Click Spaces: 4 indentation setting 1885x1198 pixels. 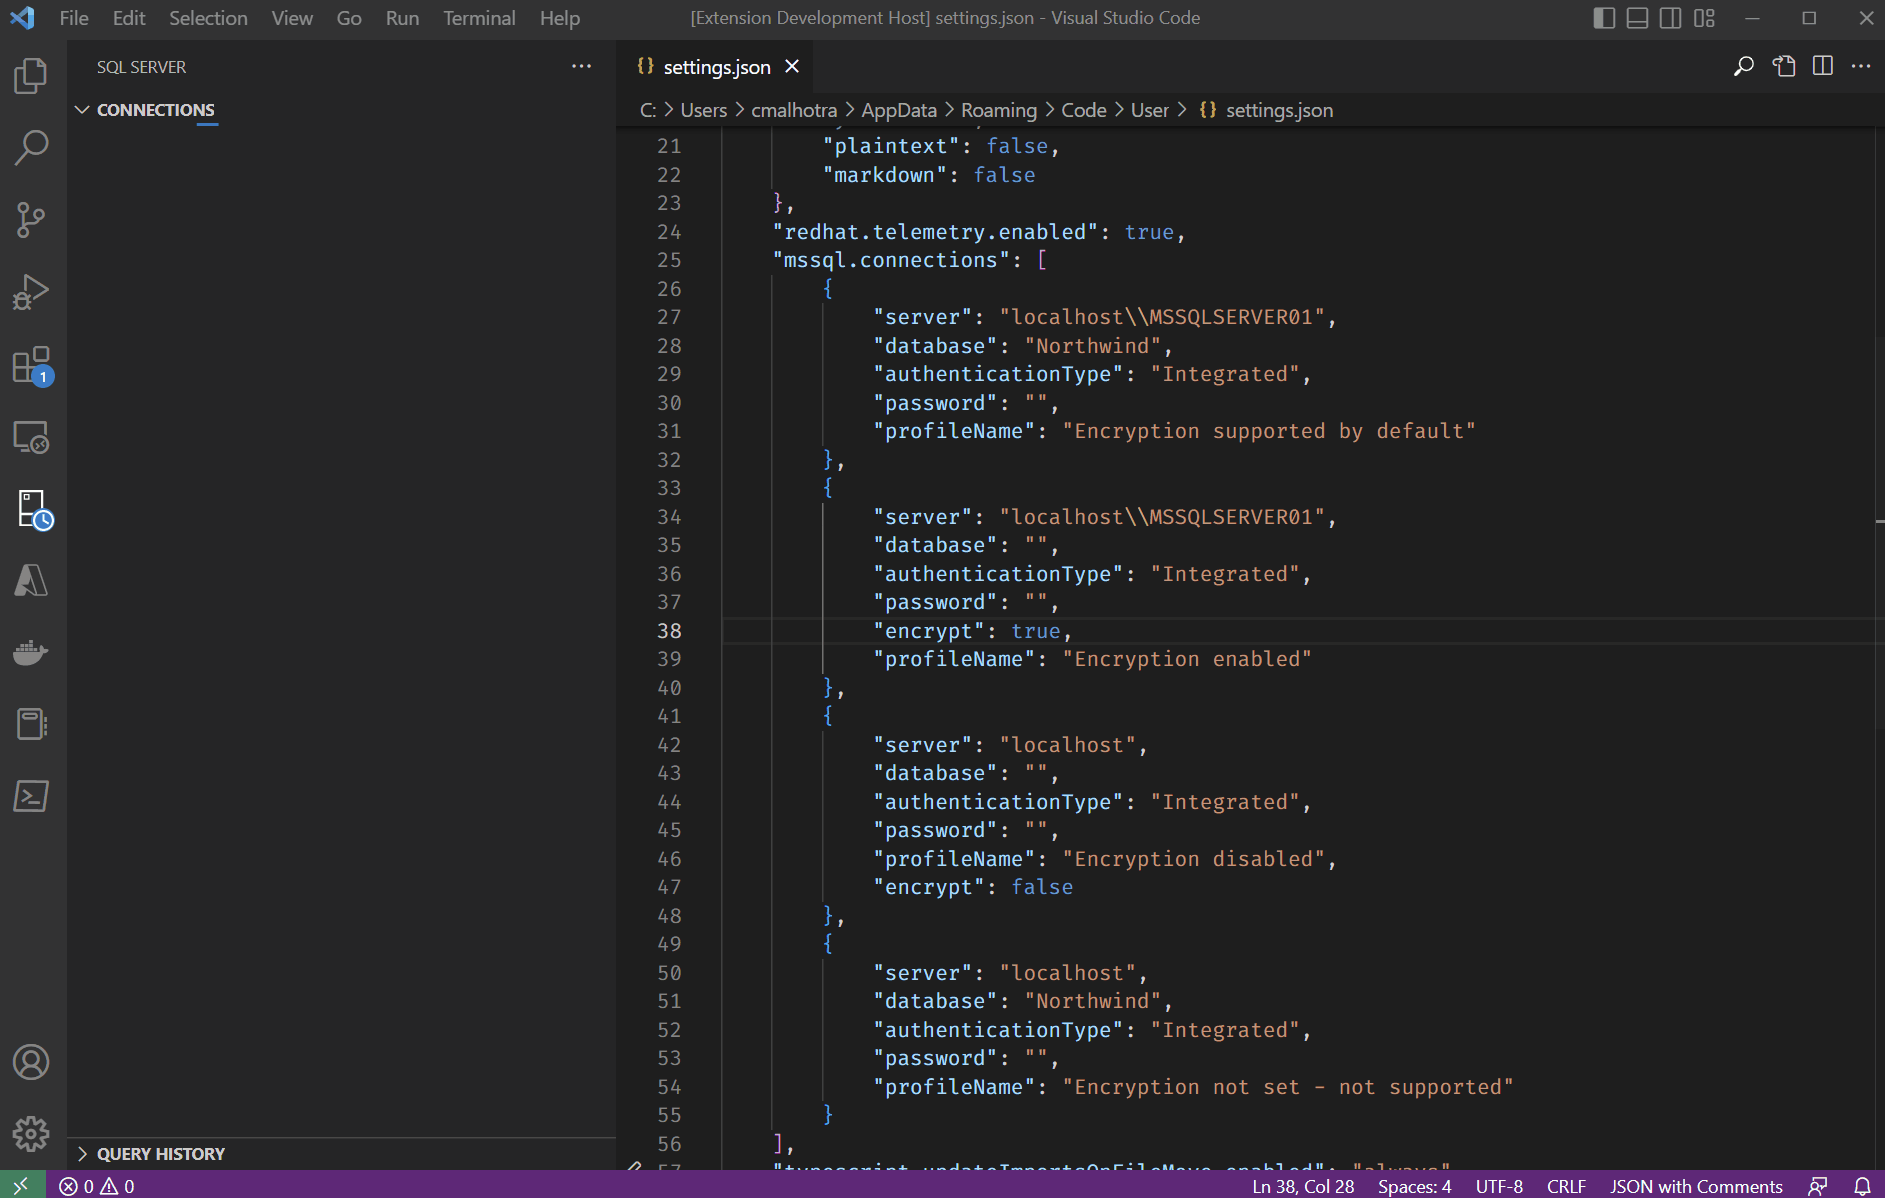click(1414, 1186)
